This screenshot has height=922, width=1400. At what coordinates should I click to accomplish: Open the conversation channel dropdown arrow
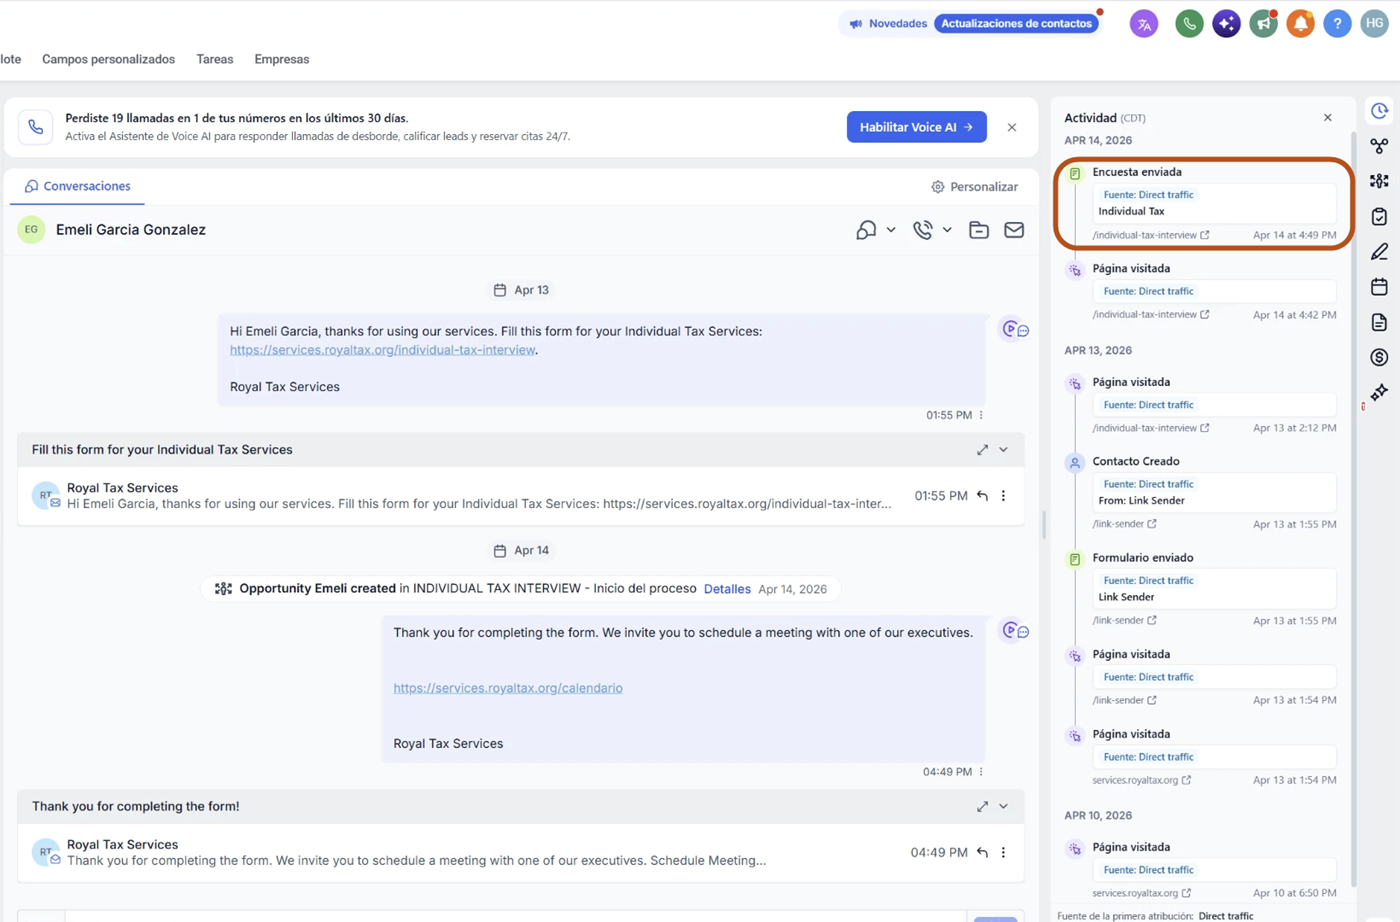[891, 230]
